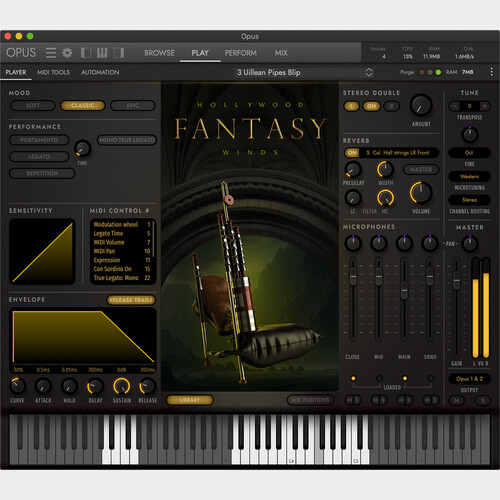Viewport: 500px width, 500px height.
Task: Click the Library button
Action: (190, 400)
